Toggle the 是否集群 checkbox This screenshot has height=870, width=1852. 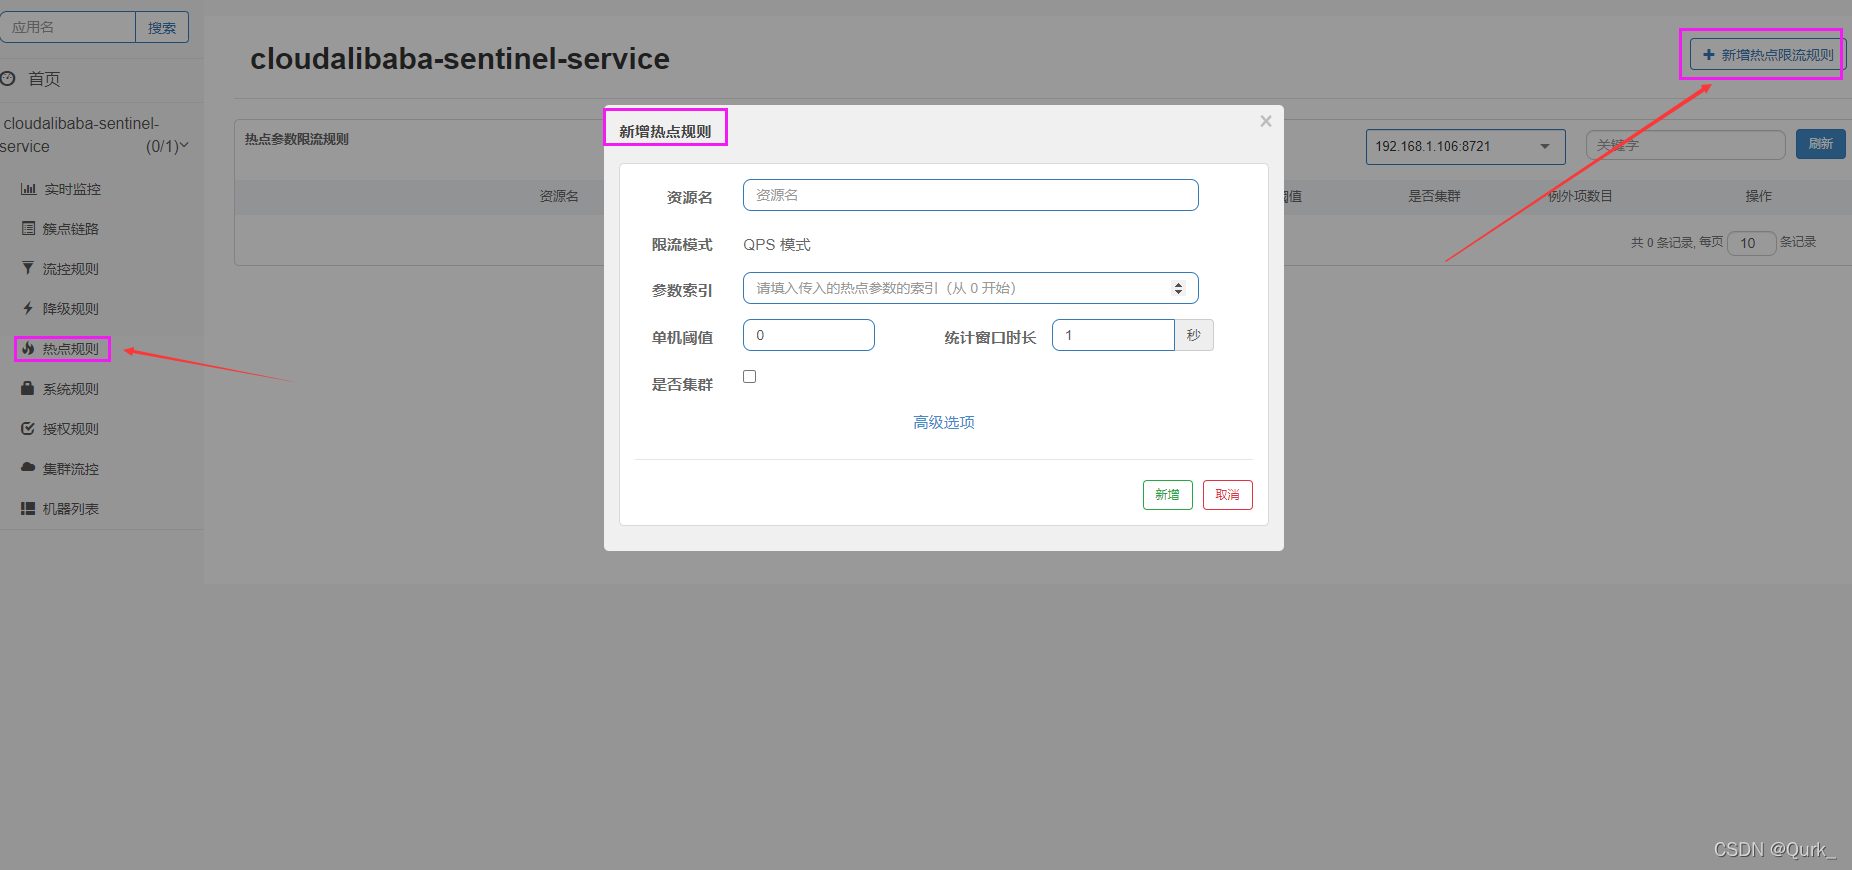[750, 377]
